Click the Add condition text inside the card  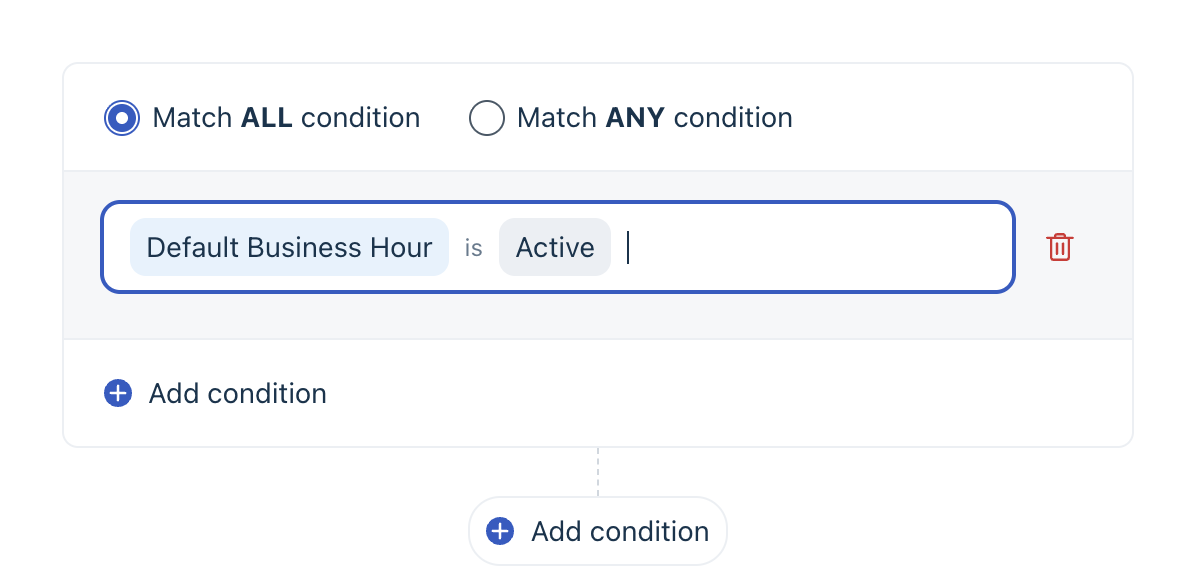[x=238, y=394]
